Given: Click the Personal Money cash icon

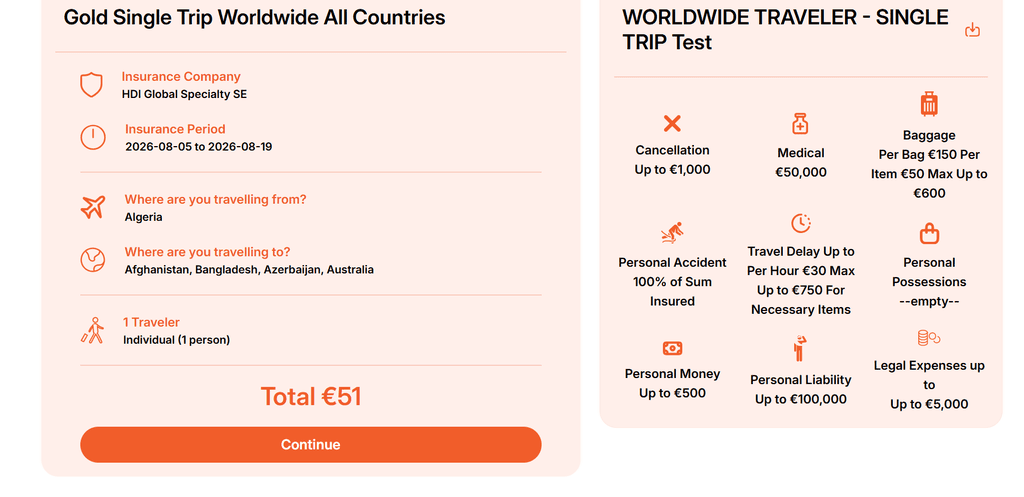Looking at the screenshot, I should (672, 348).
